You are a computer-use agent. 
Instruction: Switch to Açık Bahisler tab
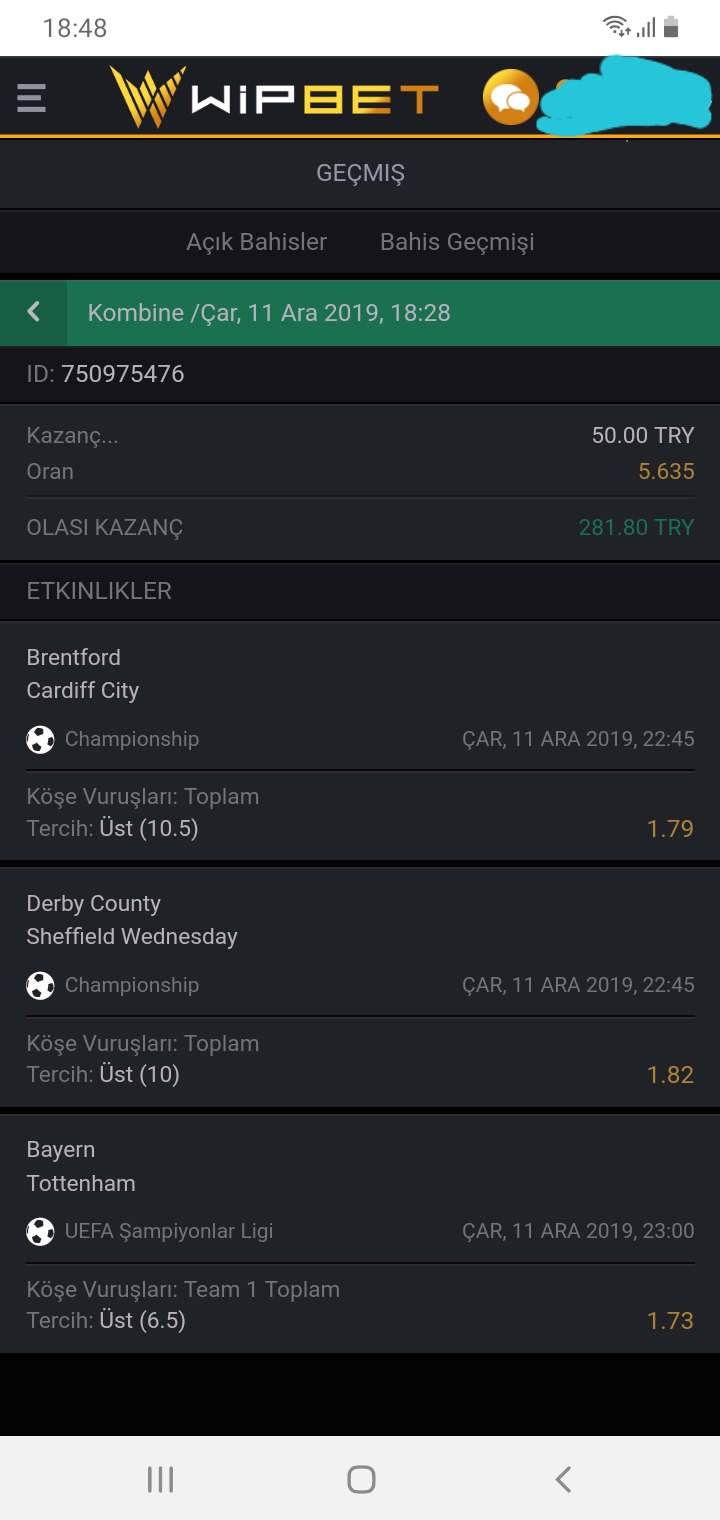(x=256, y=242)
